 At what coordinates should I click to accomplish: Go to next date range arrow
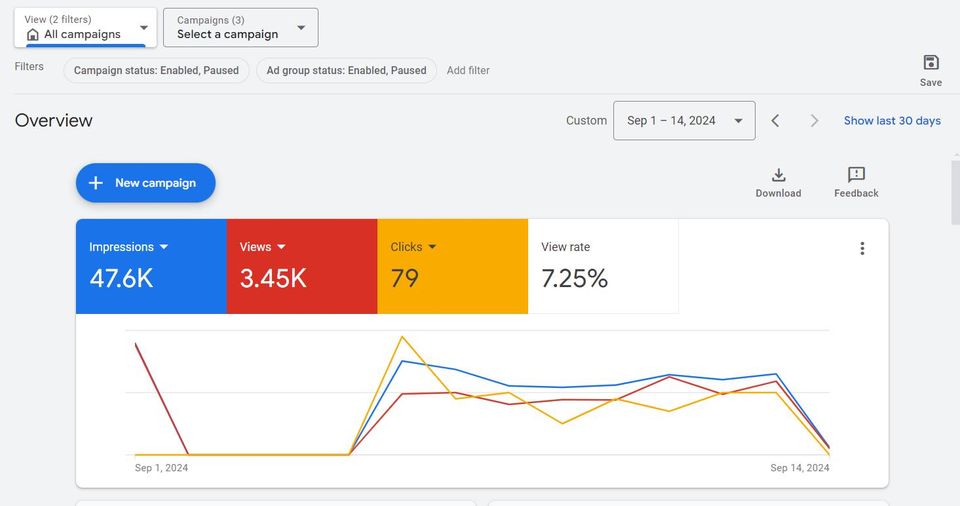814,121
